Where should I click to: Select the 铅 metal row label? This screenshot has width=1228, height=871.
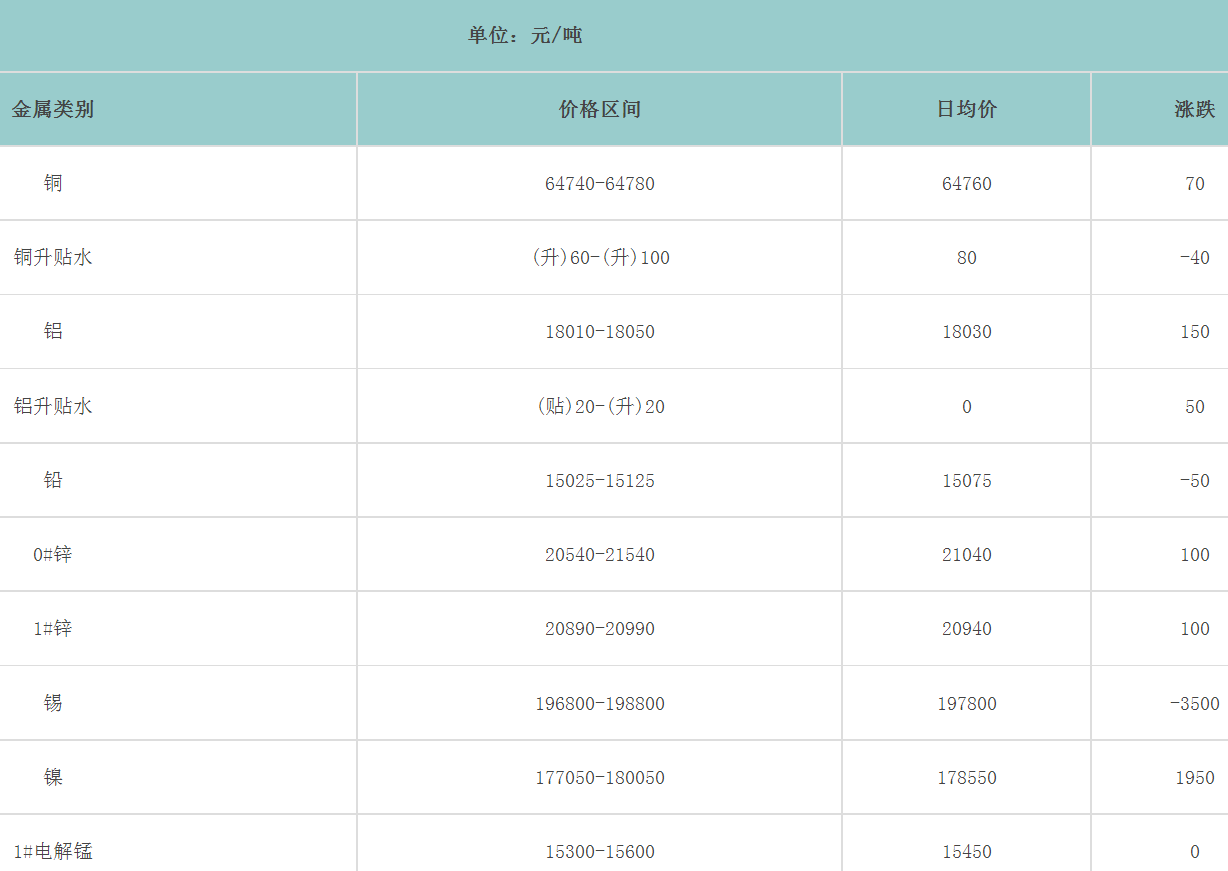pos(53,480)
